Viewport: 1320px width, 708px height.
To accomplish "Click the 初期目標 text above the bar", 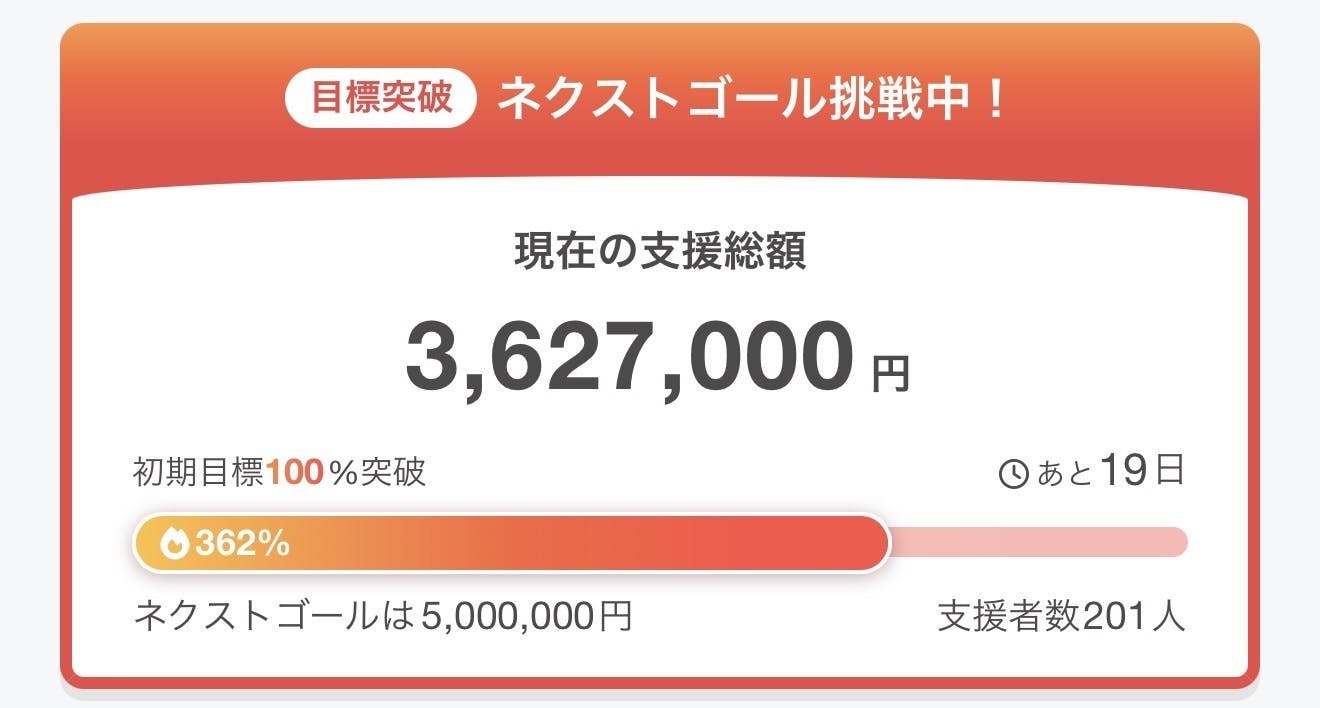I will 199,472.
